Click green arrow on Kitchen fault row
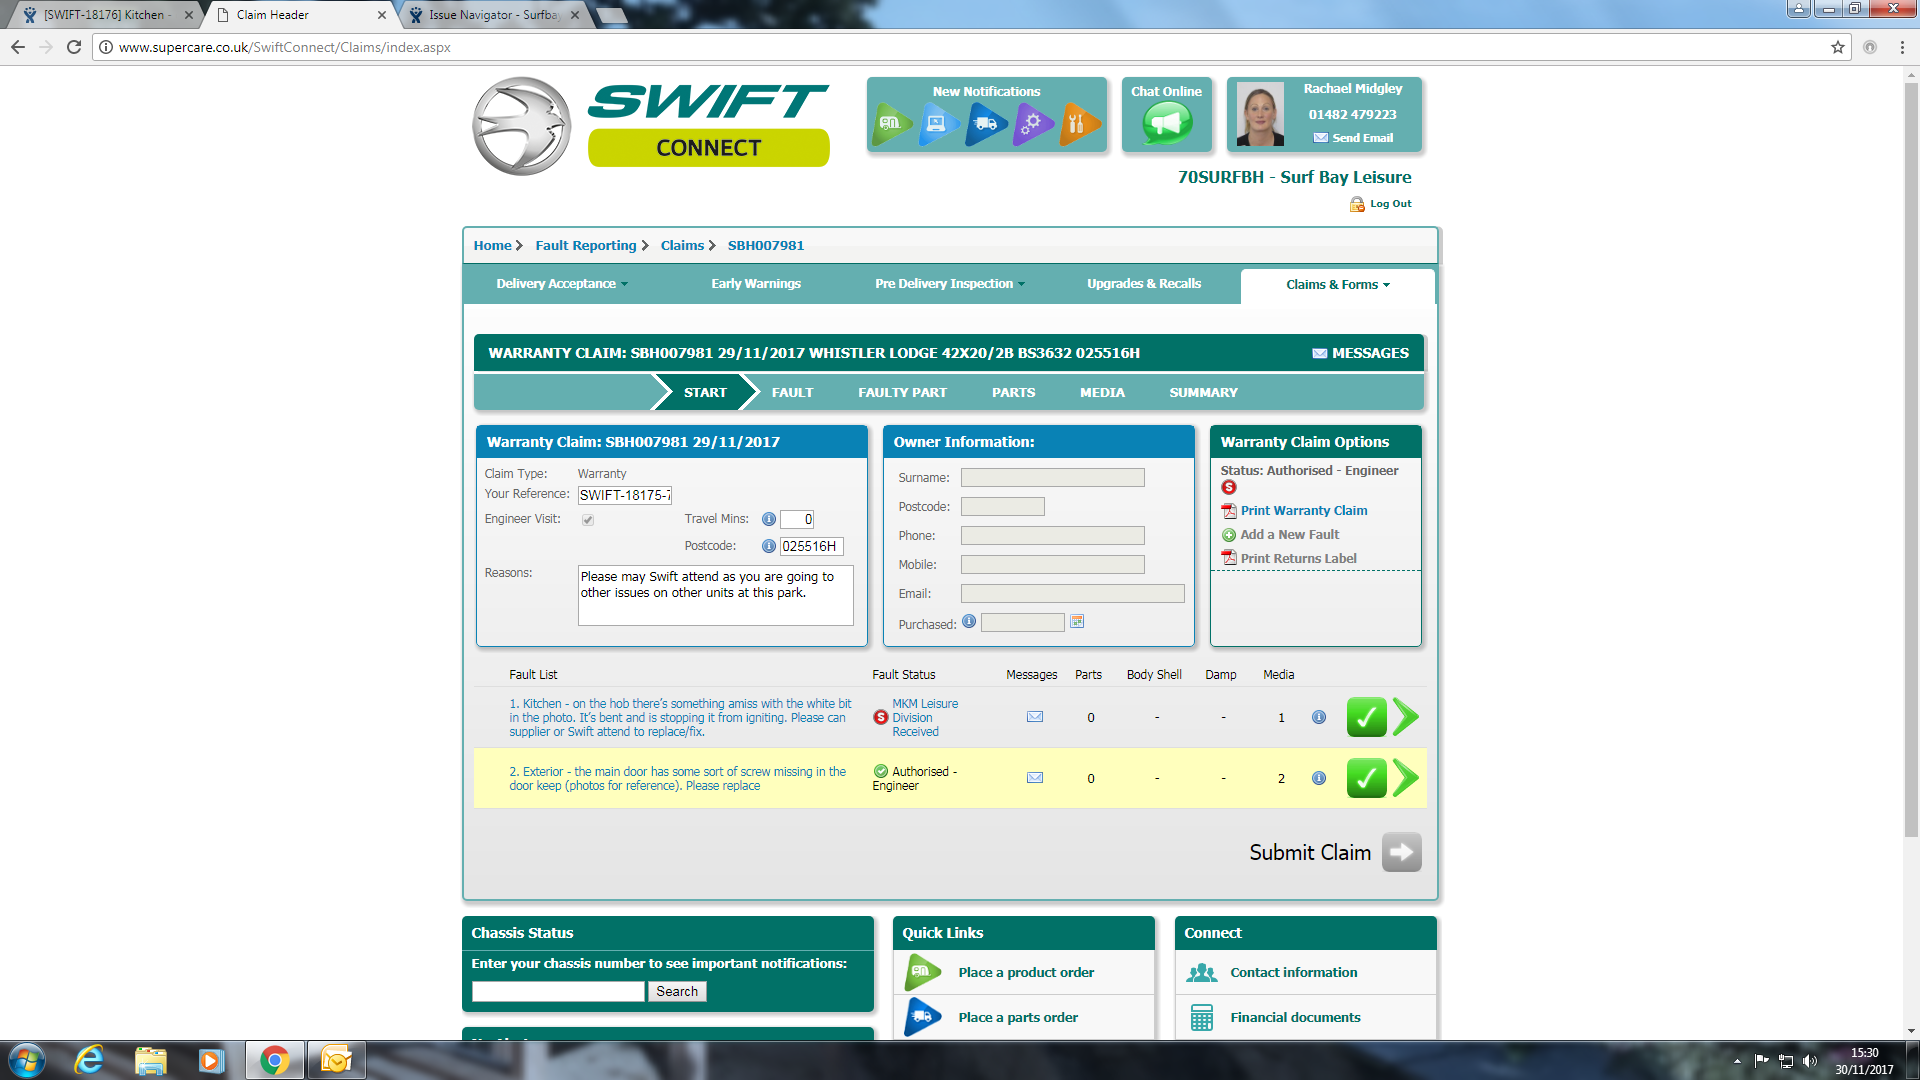The height and width of the screenshot is (1080, 1920). click(x=1406, y=717)
